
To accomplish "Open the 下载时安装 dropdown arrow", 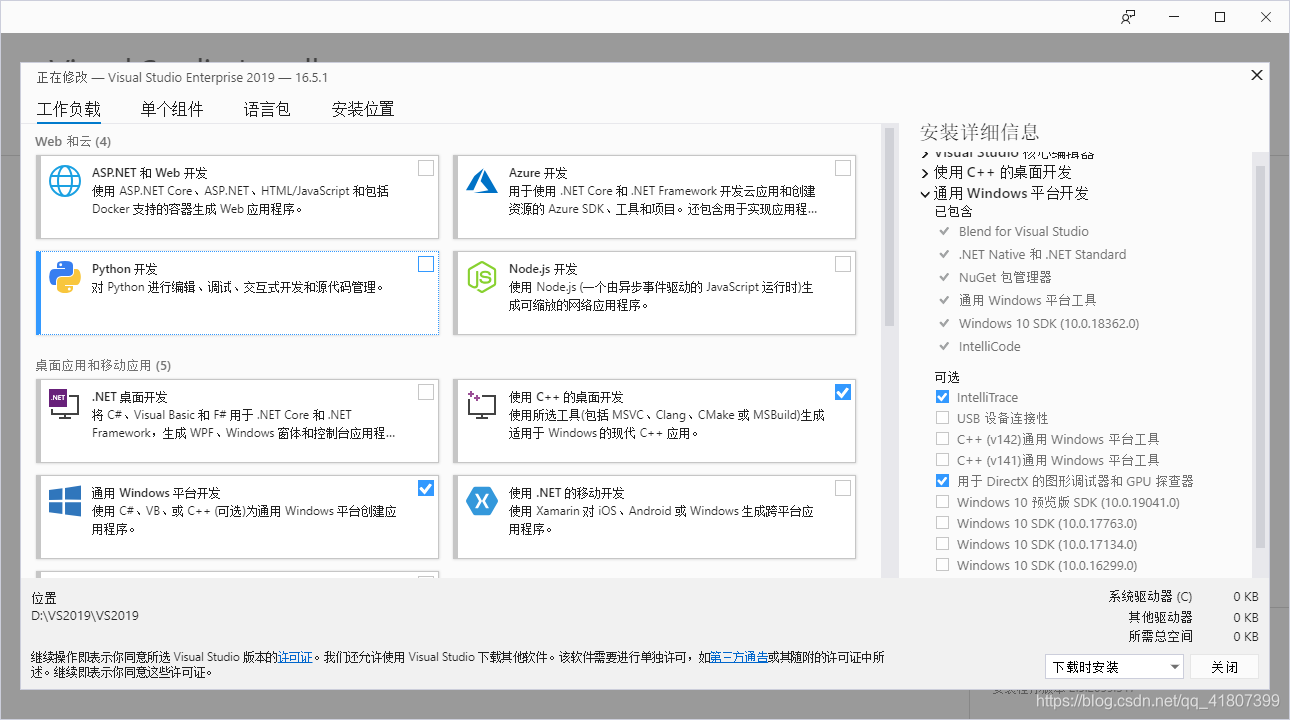I will click(x=1174, y=667).
